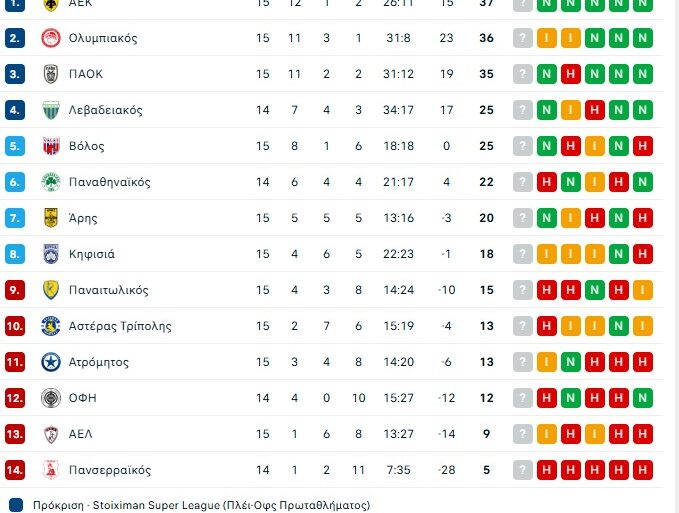Click the Άρης team crest

[50, 218]
